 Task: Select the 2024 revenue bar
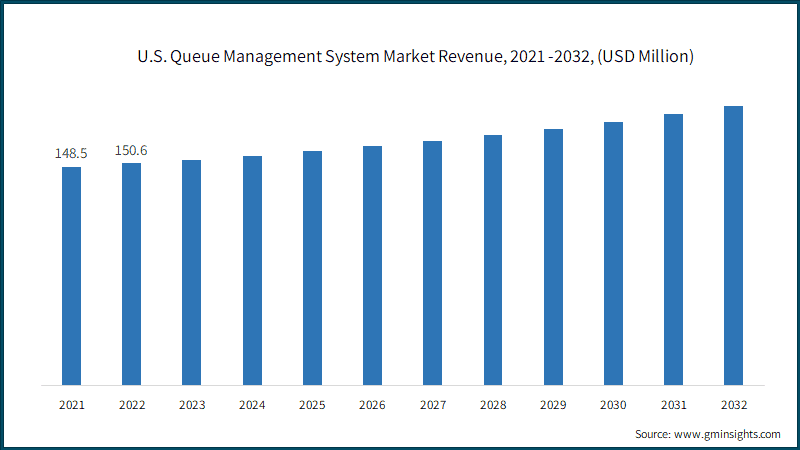252,270
